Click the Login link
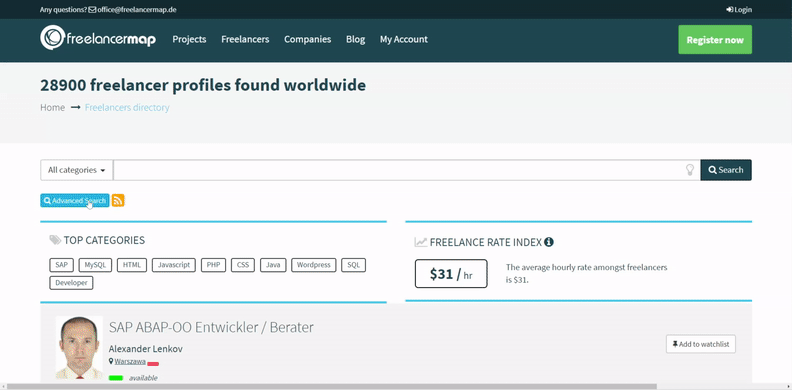The image size is (792, 390). [x=739, y=10]
